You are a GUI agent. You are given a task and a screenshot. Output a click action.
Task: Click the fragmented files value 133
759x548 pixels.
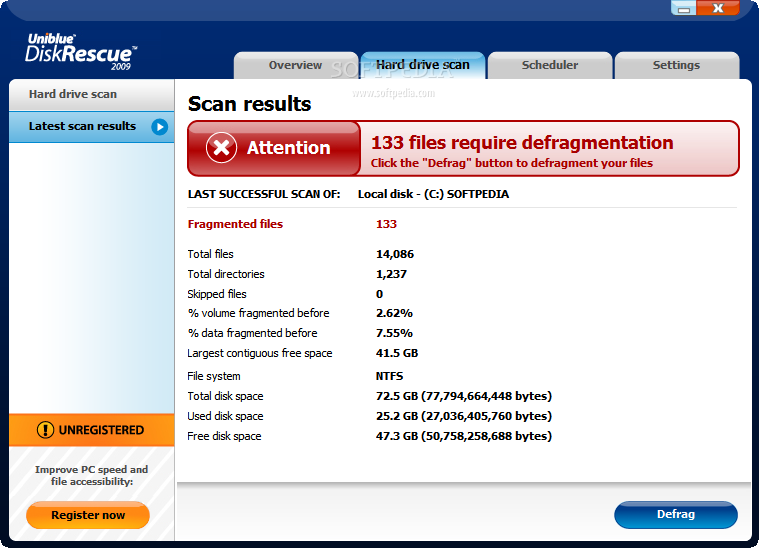coord(386,224)
